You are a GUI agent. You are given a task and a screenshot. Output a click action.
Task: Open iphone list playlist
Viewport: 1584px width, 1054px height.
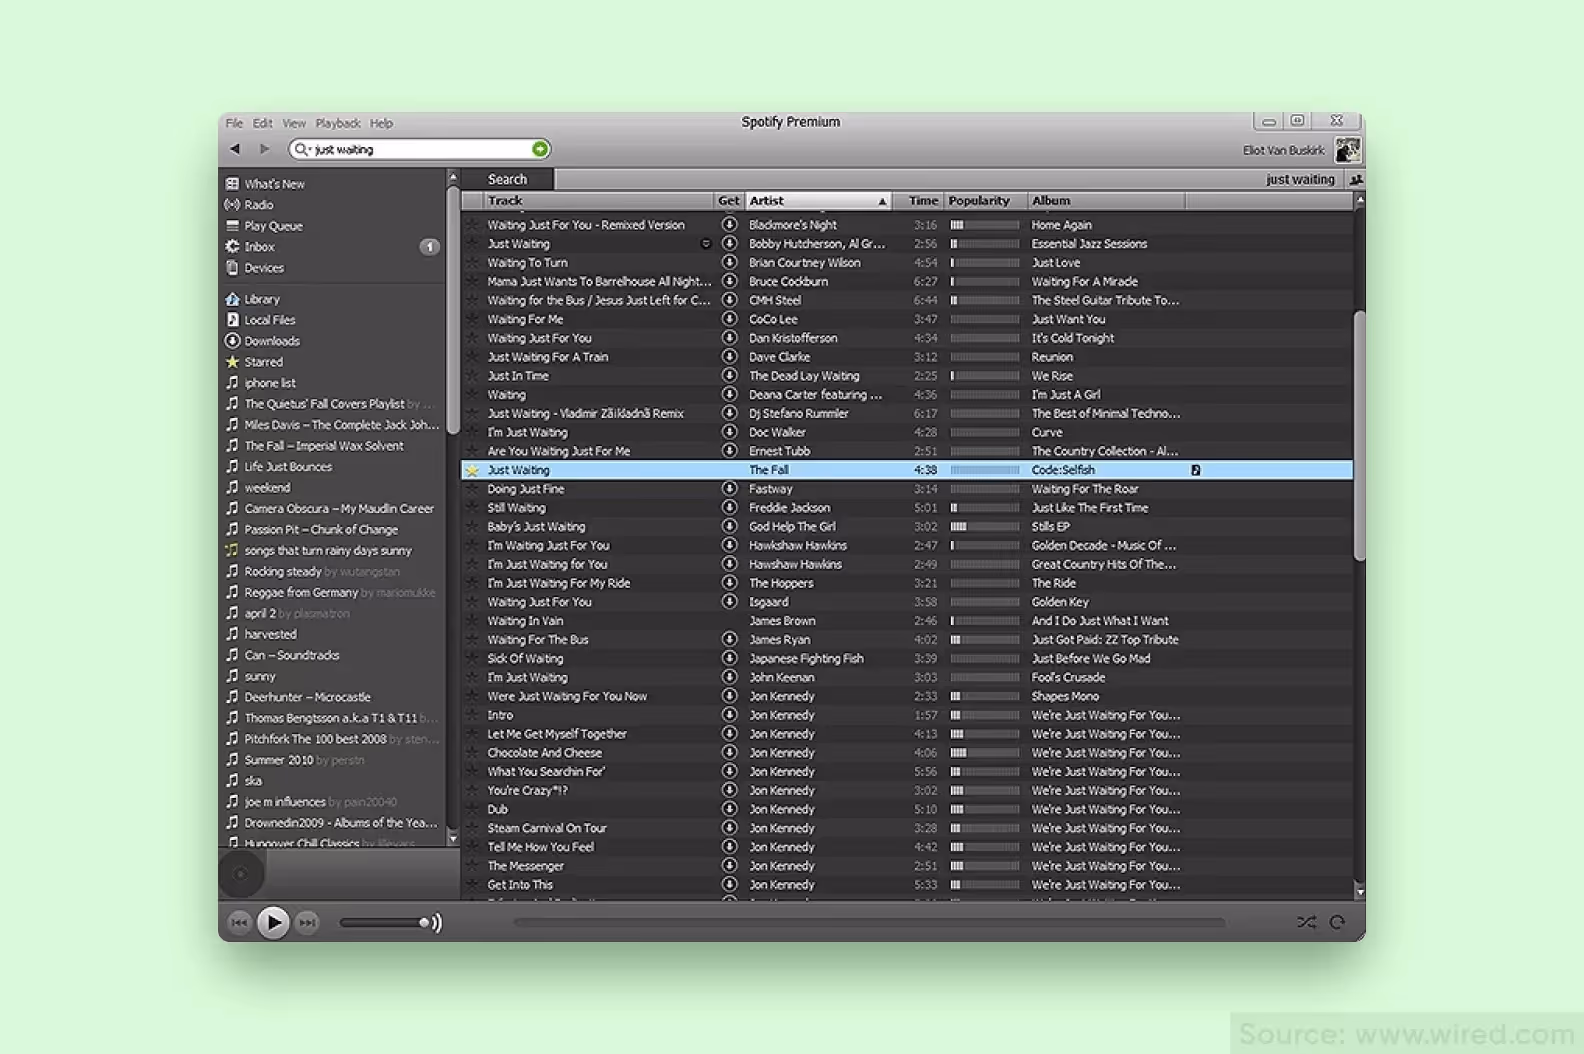click(x=270, y=383)
